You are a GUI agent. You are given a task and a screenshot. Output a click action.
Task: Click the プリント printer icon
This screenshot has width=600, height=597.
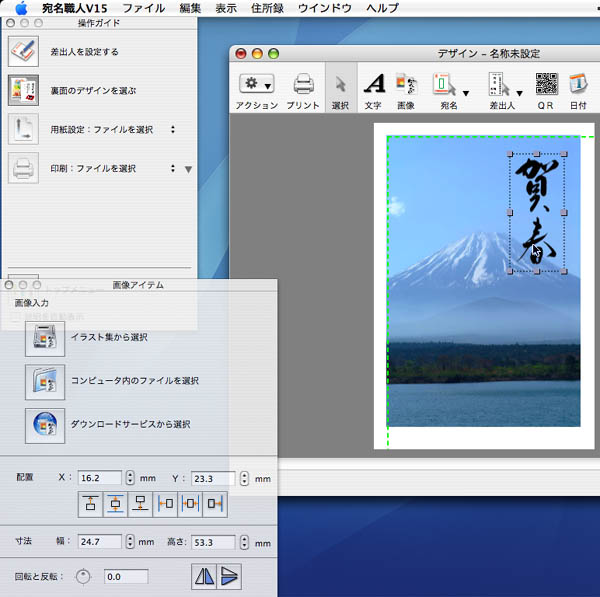tap(303, 85)
